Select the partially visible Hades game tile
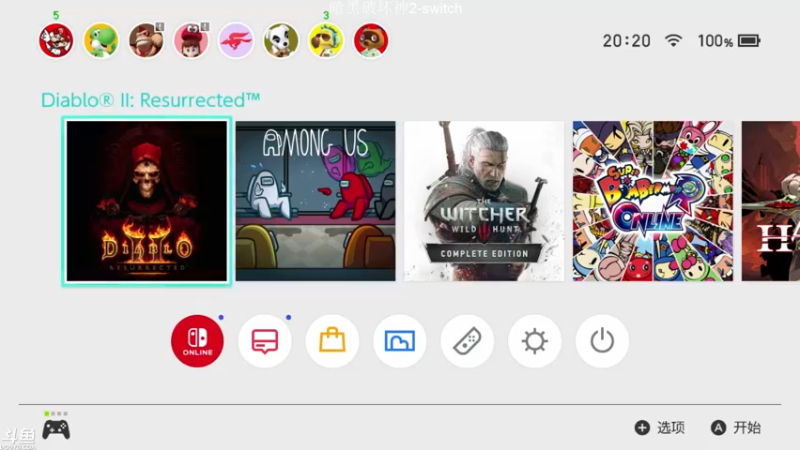 click(770, 201)
